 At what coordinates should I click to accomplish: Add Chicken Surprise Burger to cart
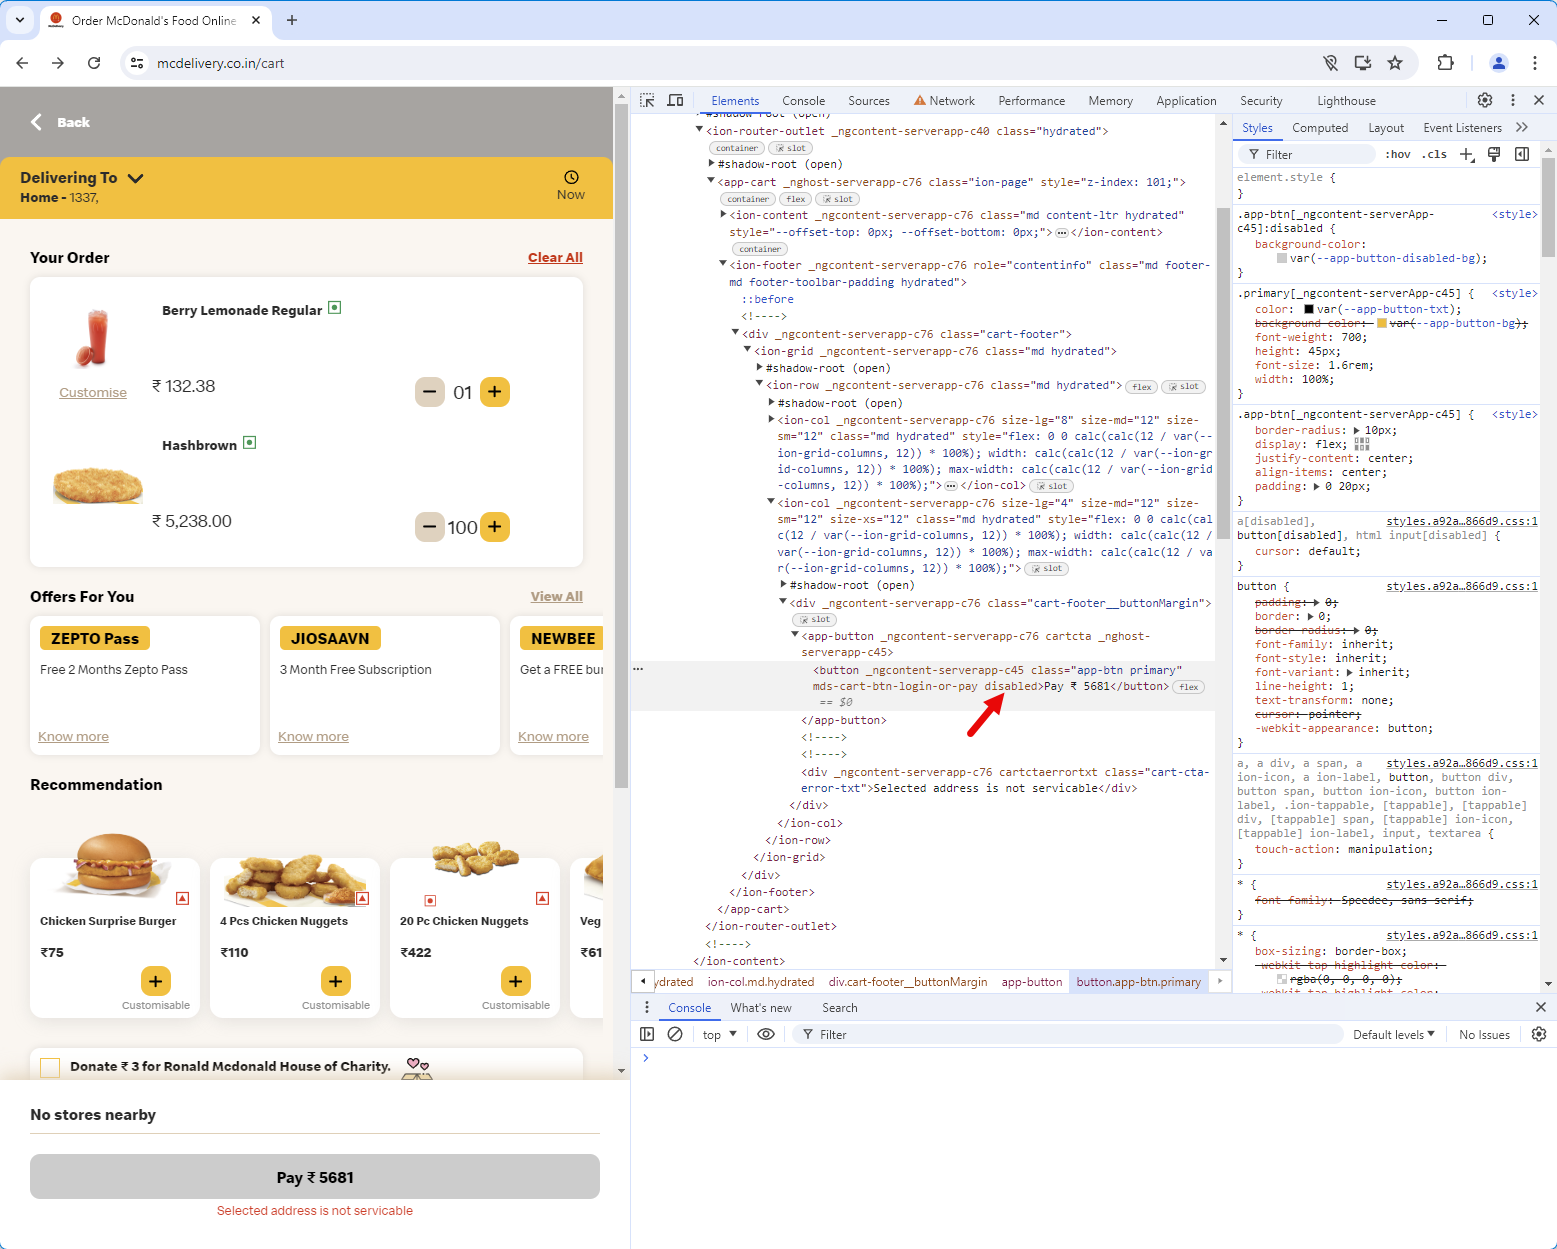click(155, 981)
